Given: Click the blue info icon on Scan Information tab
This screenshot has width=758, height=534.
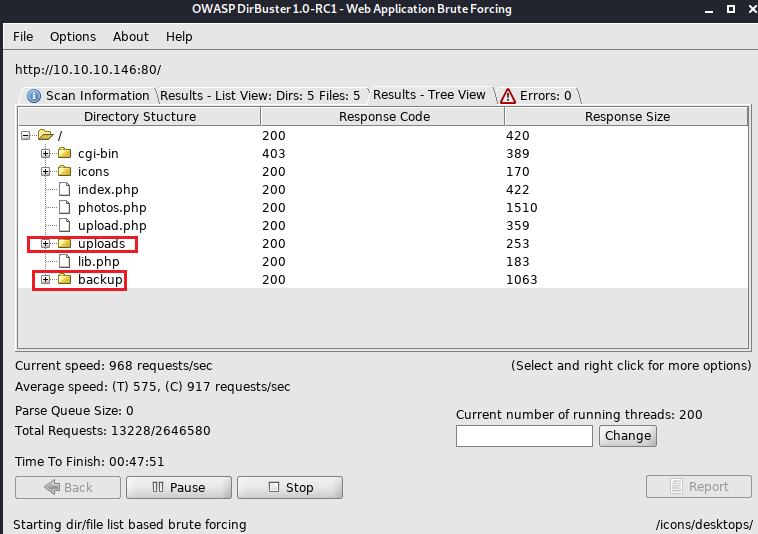Looking at the screenshot, I should [34, 96].
